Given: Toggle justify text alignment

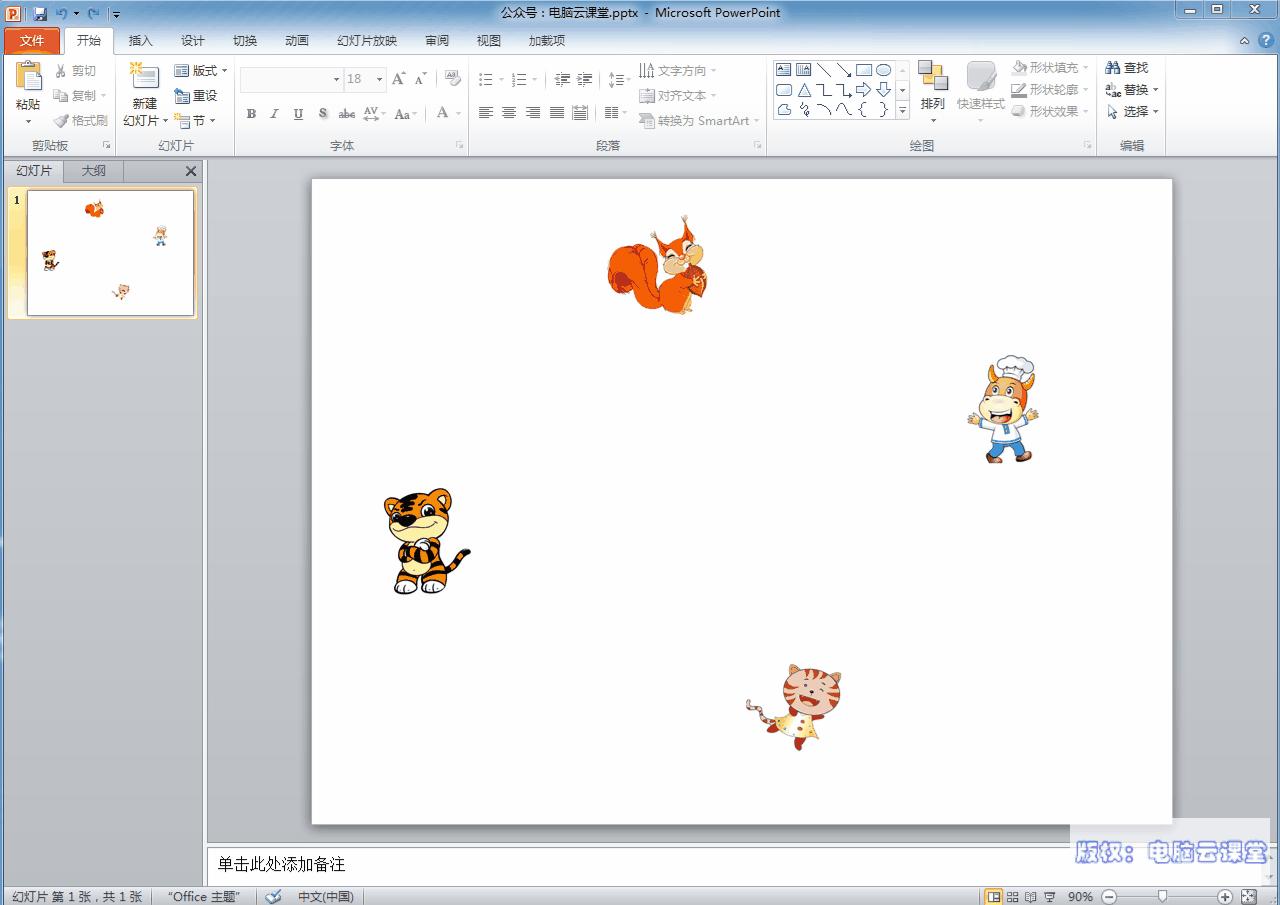Looking at the screenshot, I should pos(557,113).
